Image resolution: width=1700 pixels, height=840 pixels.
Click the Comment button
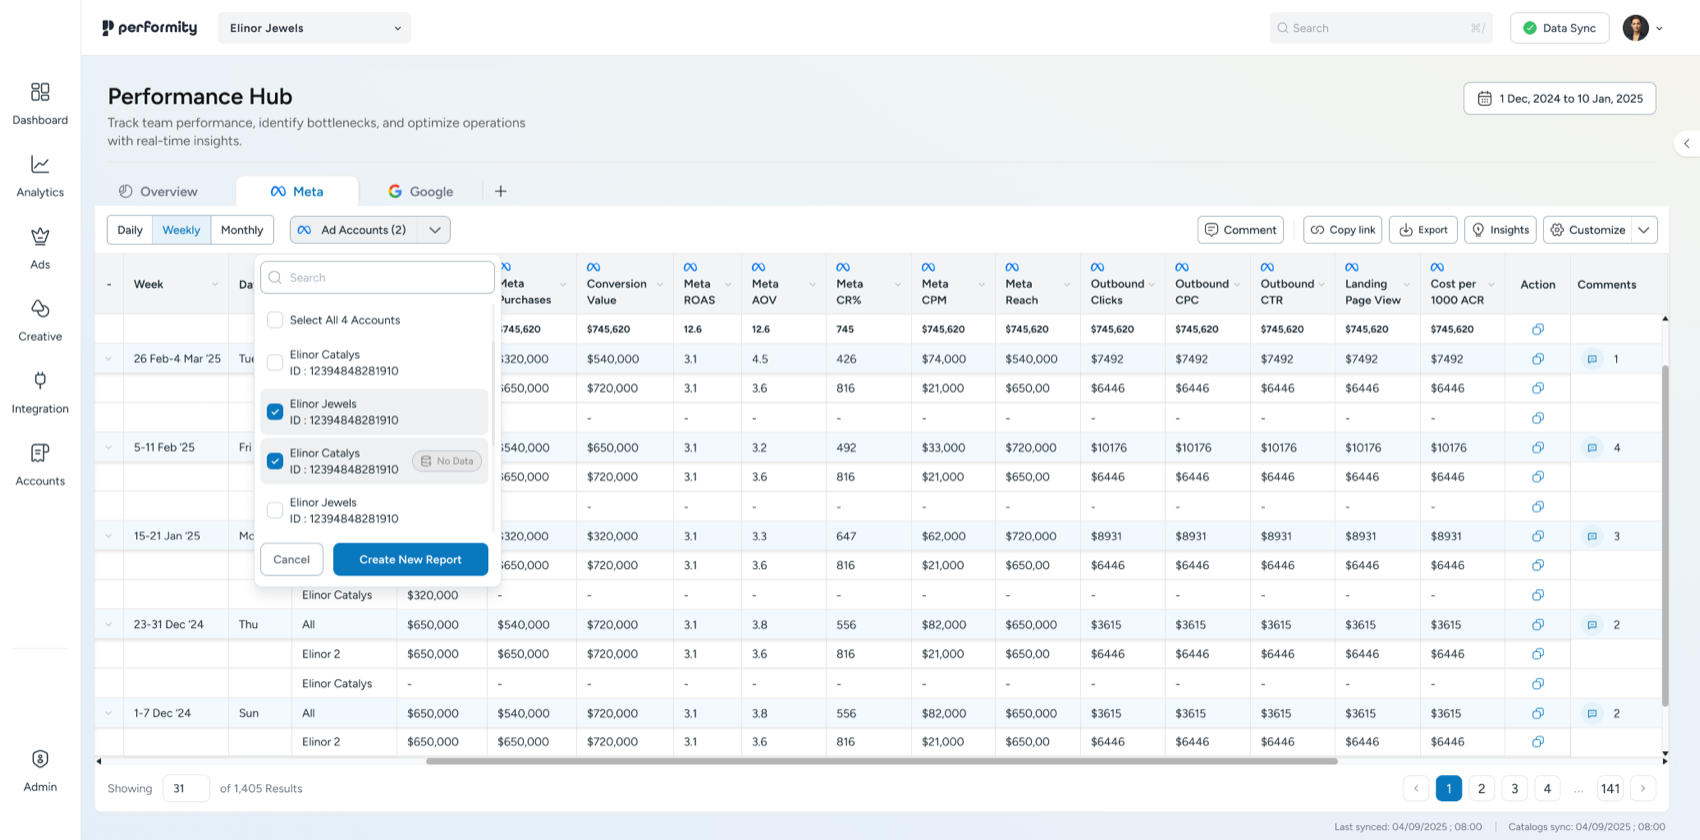[1241, 230]
